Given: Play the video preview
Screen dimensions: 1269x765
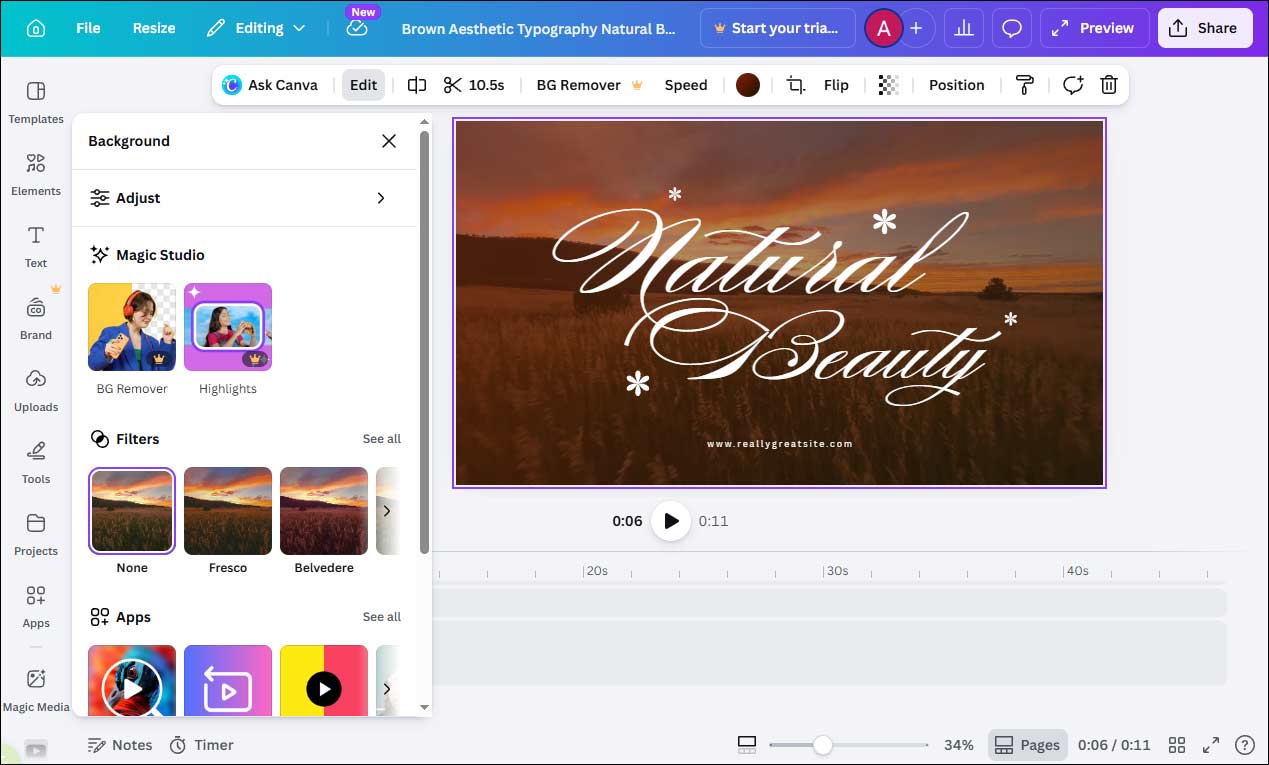Looking at the screenshot, I should click(x=670, y=520).
